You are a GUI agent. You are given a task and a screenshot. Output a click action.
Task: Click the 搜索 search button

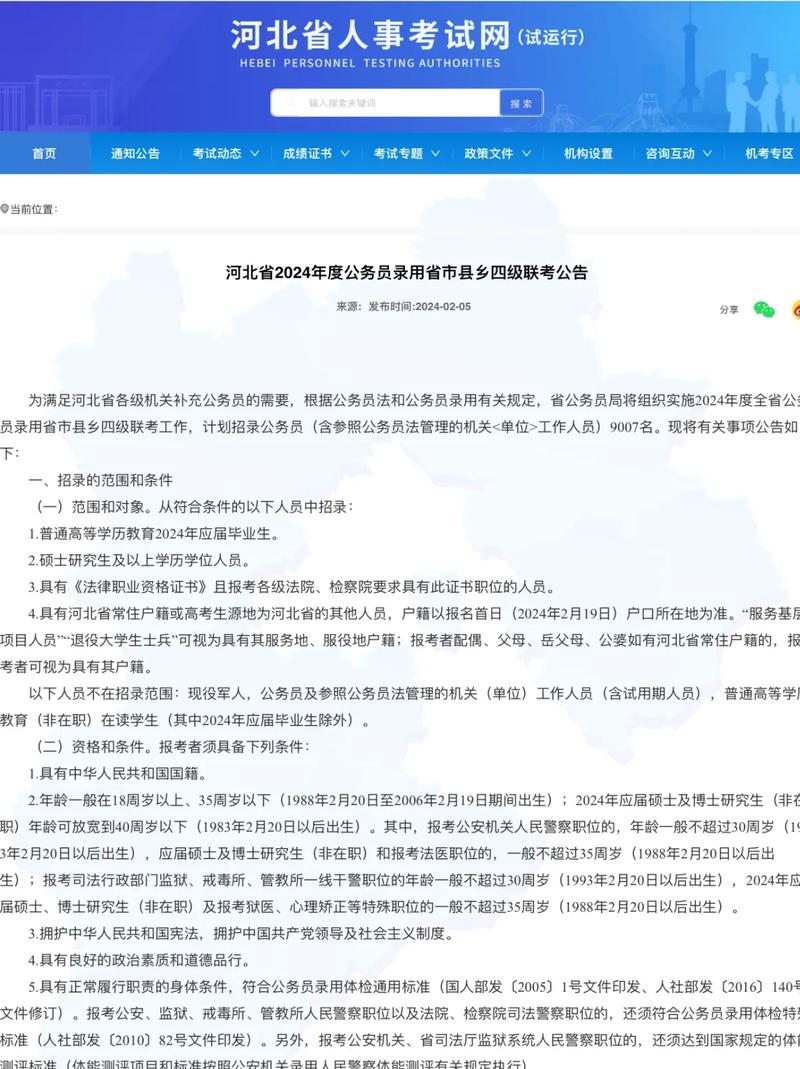tap(521, 103)
